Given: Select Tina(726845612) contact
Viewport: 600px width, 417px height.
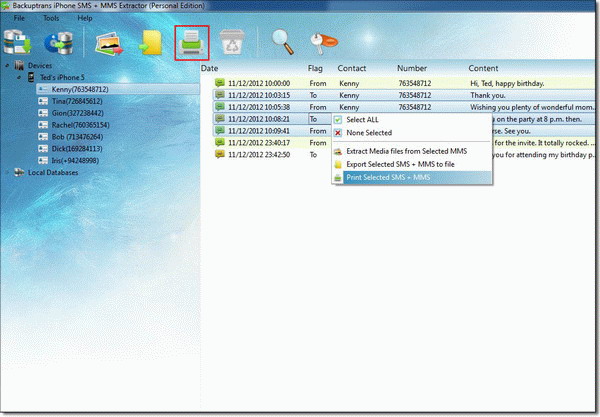Looking at the screenshot, I should tap(77, 101).
